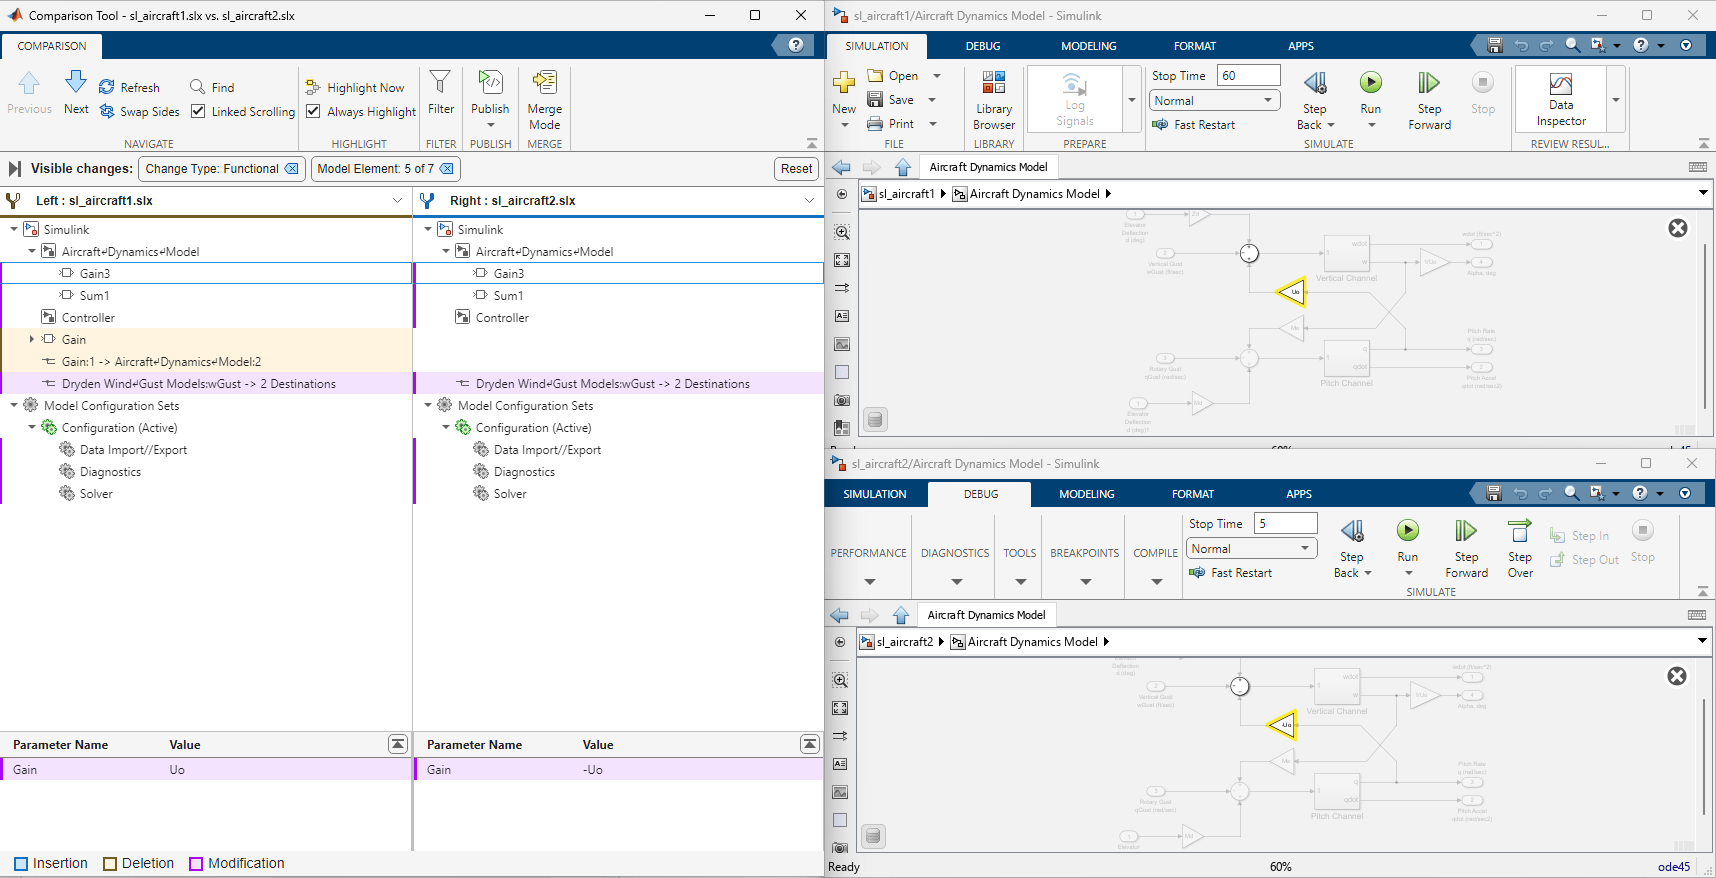
Task: Click the Next change arrow icon
Action: [76, 82]
